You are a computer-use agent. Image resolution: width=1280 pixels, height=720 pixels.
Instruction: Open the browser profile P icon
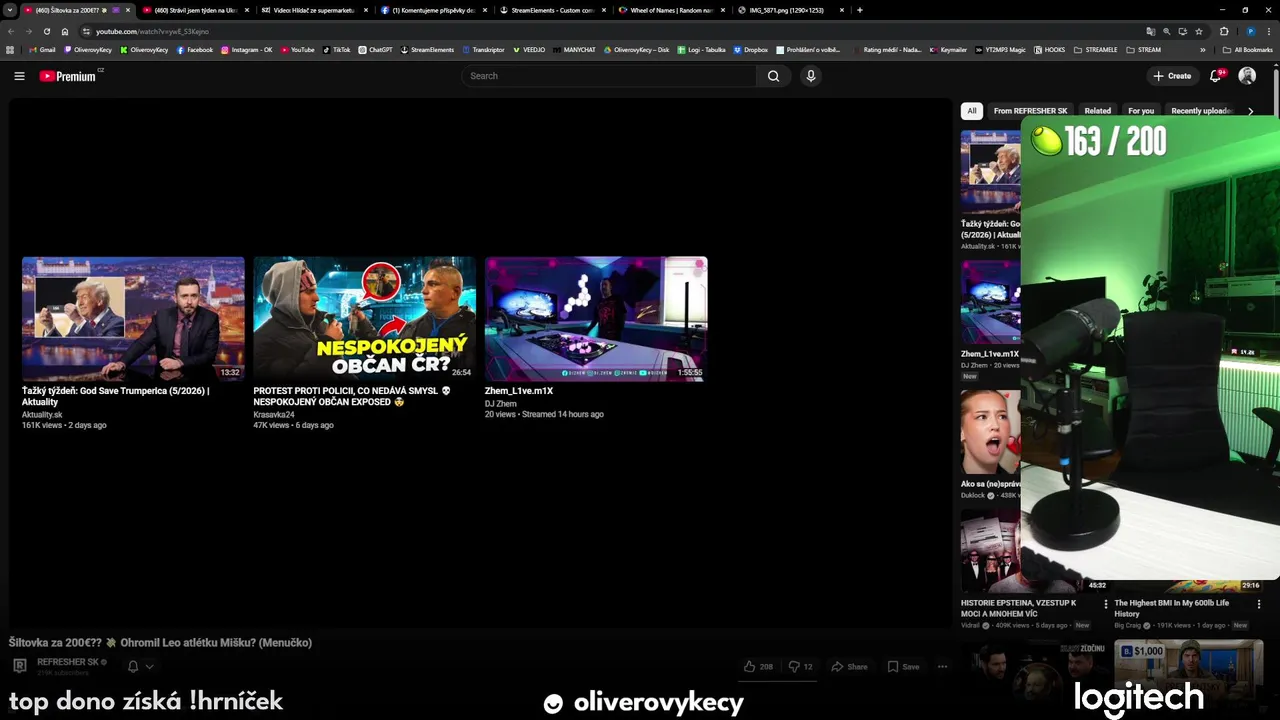[x=1250, y=31]
